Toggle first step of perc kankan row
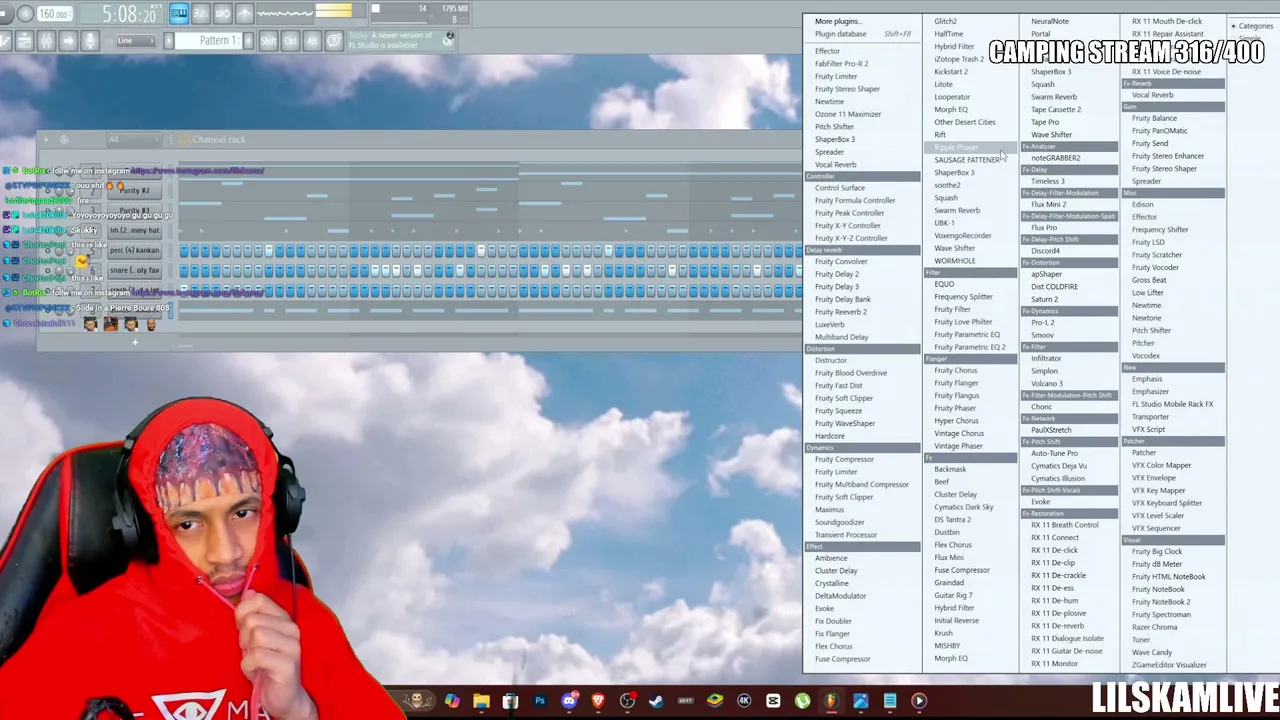1280x720 pixels. (x=184, y=250)
